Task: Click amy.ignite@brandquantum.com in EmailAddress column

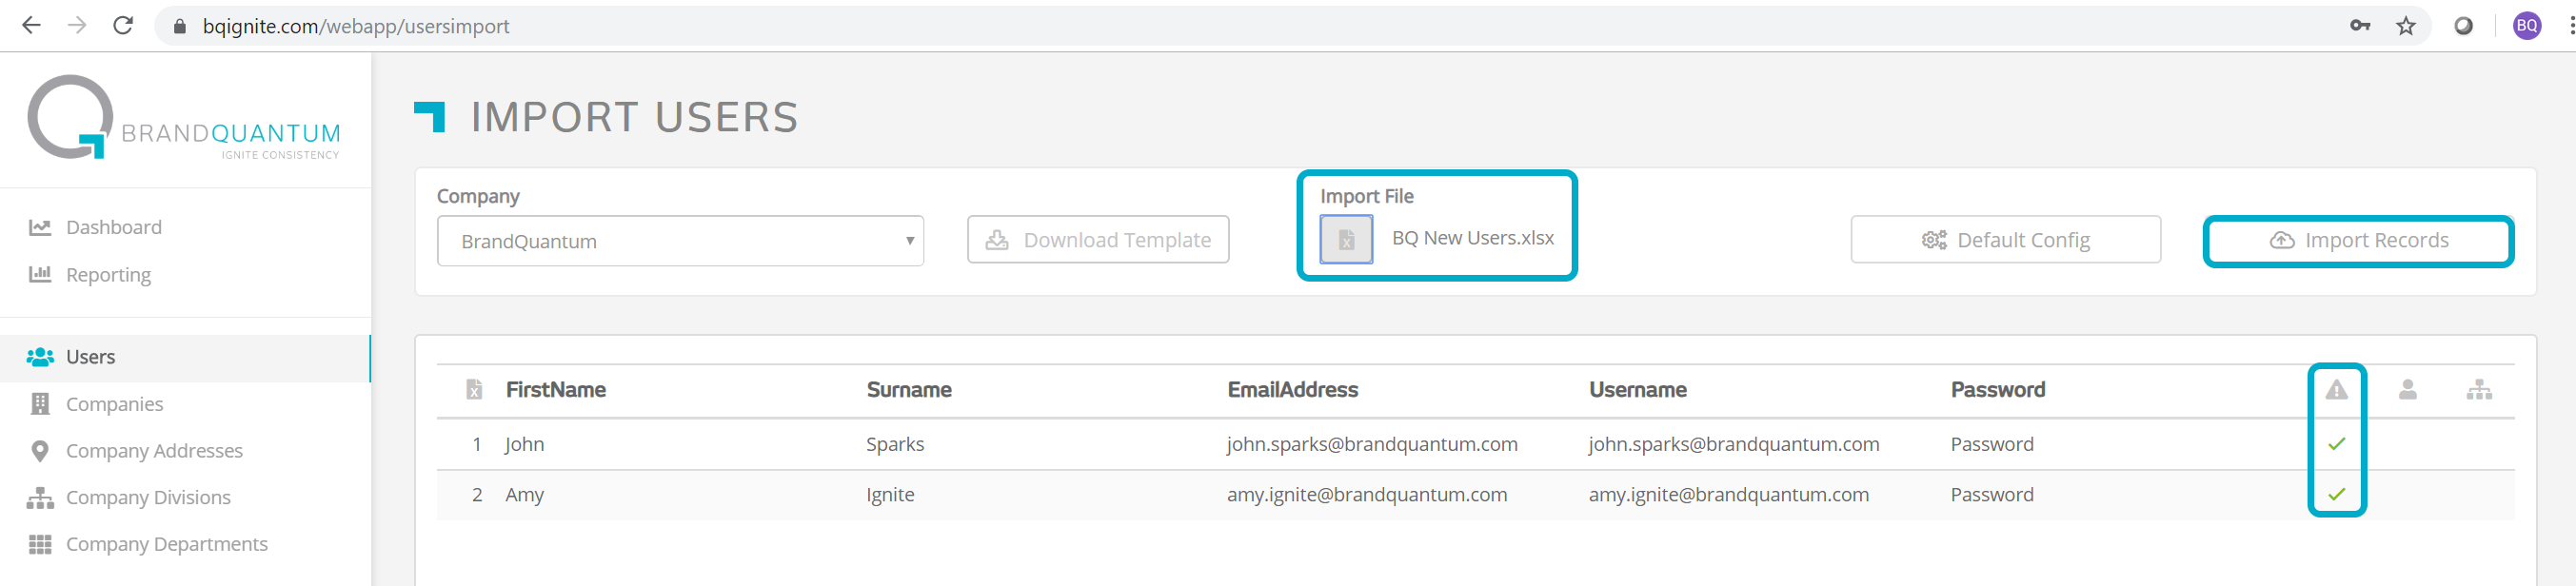Action: [x=1366, y=495]
